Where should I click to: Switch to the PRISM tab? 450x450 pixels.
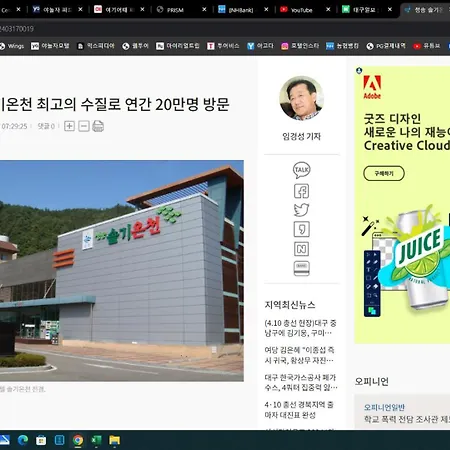pyautogui.click(x=175, y=10)
